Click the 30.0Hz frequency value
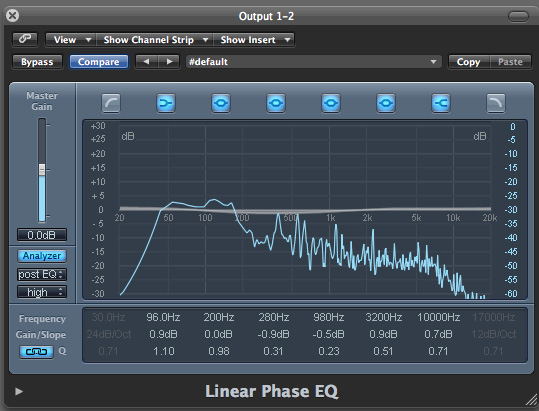Image resolution: width=539 pixels, height=411 pixels. click(108, 317)
